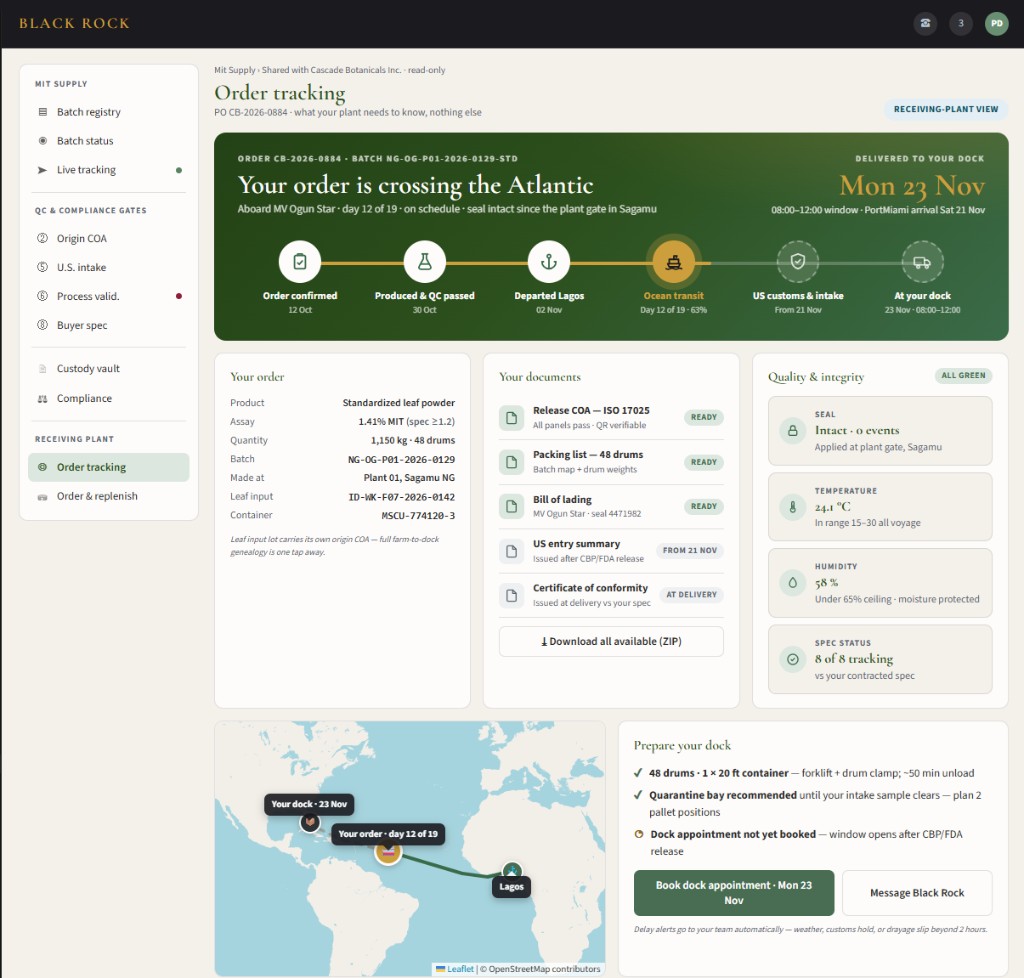Click the container number MSCU-774120-3
Screen dimensions: 1024x978
(x=418, y=515)
